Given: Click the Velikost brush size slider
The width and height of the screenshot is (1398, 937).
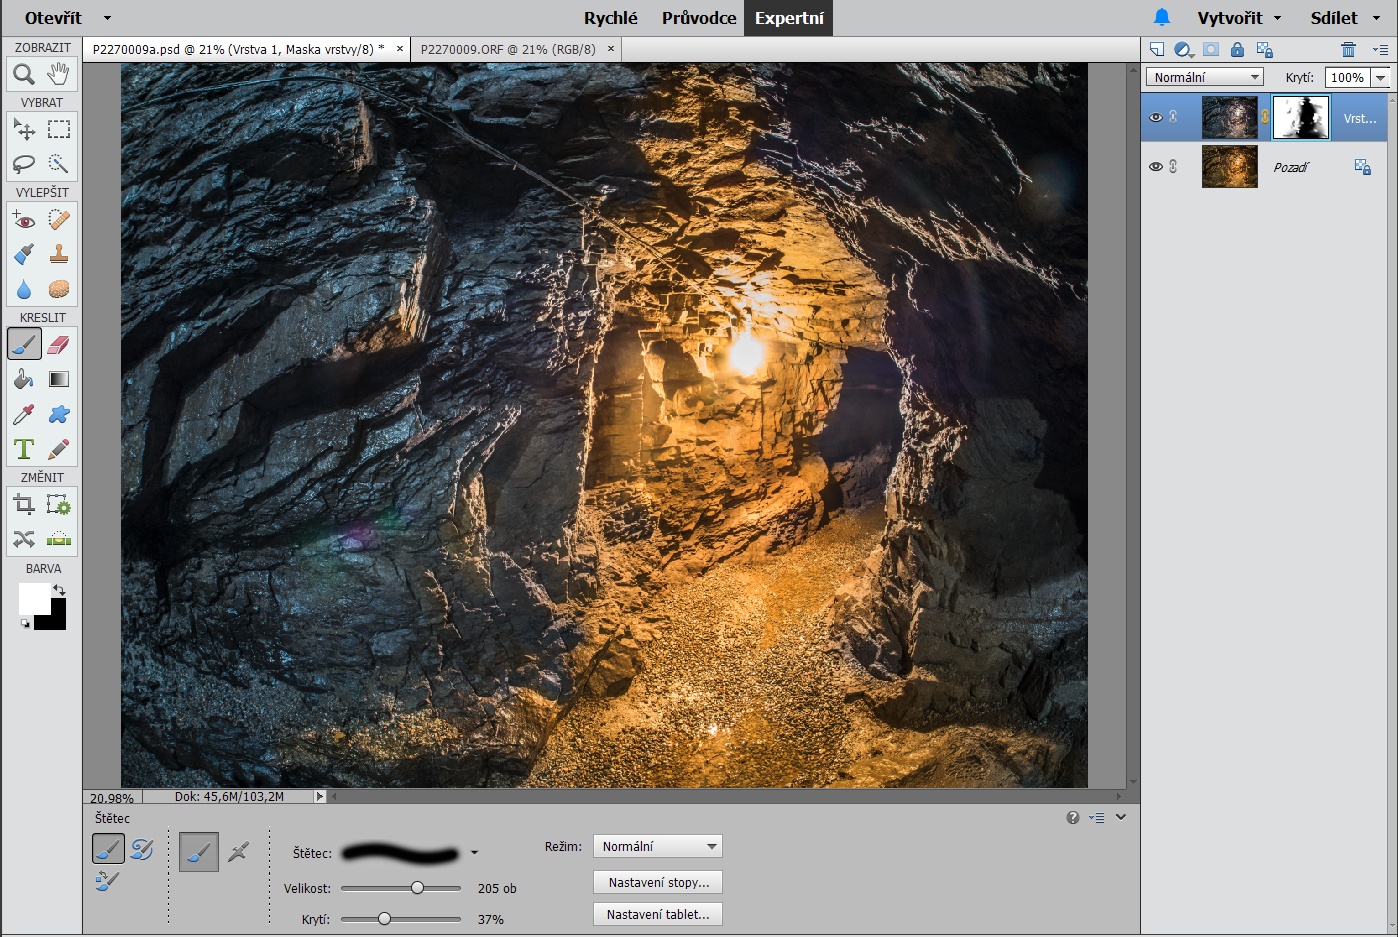Looking at the screenshot, I should tap(417, 888).
